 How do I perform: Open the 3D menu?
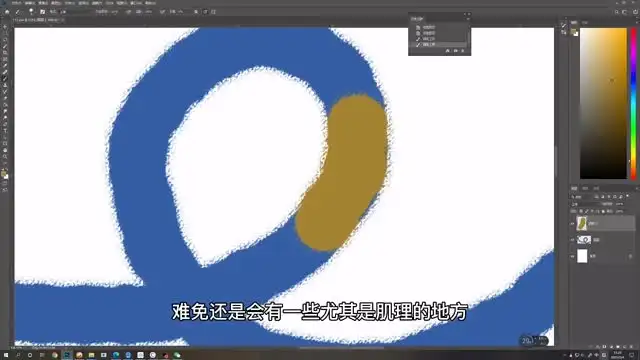pyautogui.click(x=109, y=3)
